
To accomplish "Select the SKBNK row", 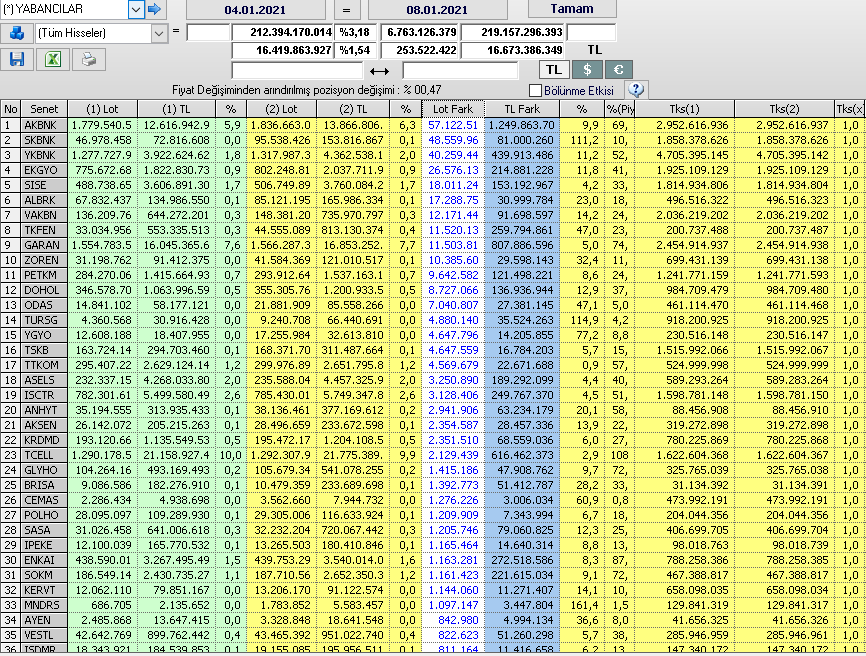I will (433, 140).
